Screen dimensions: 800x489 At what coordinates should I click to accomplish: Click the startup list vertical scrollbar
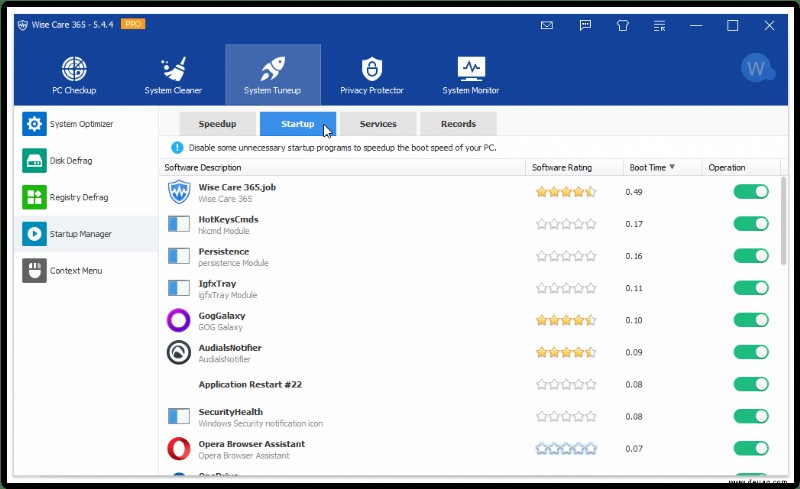[x=784, y=221]
